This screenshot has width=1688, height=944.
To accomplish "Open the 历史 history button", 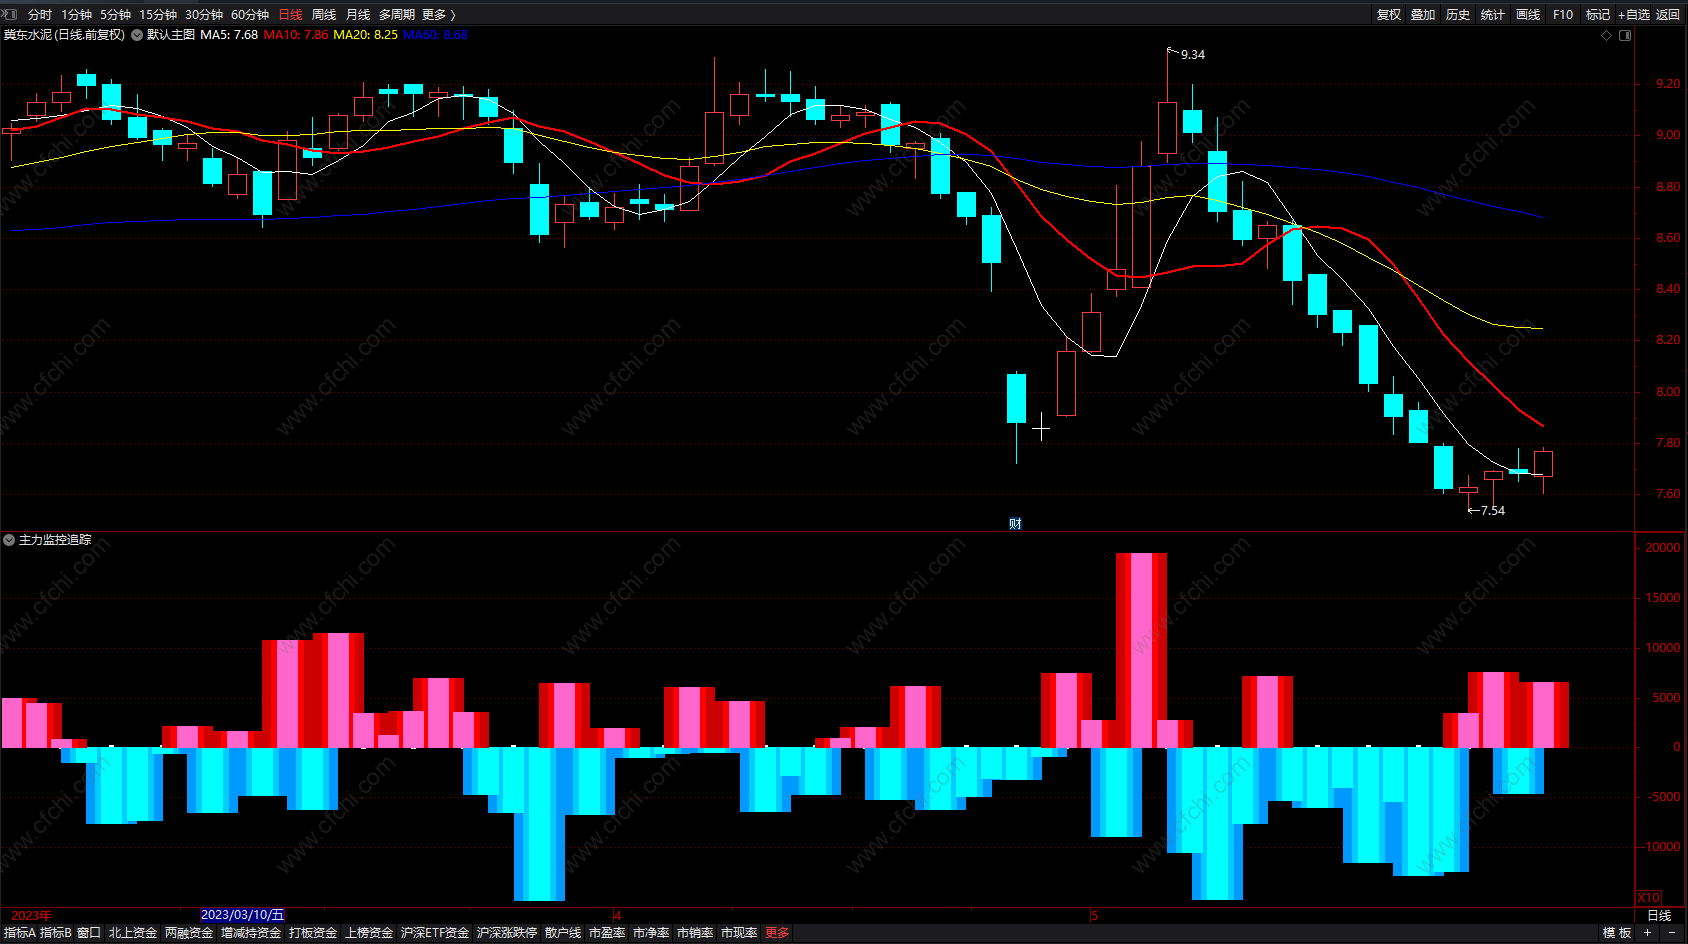I will click(1458, 15).
